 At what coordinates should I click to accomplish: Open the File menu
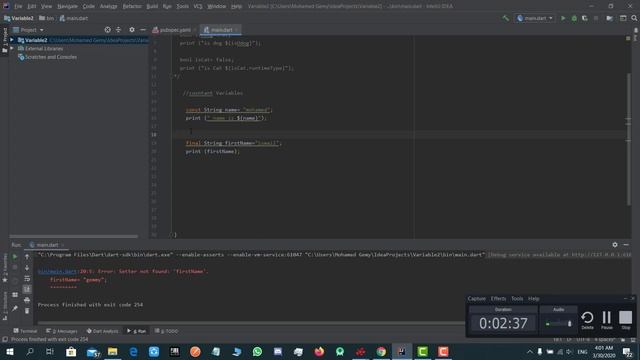(18, 6)
